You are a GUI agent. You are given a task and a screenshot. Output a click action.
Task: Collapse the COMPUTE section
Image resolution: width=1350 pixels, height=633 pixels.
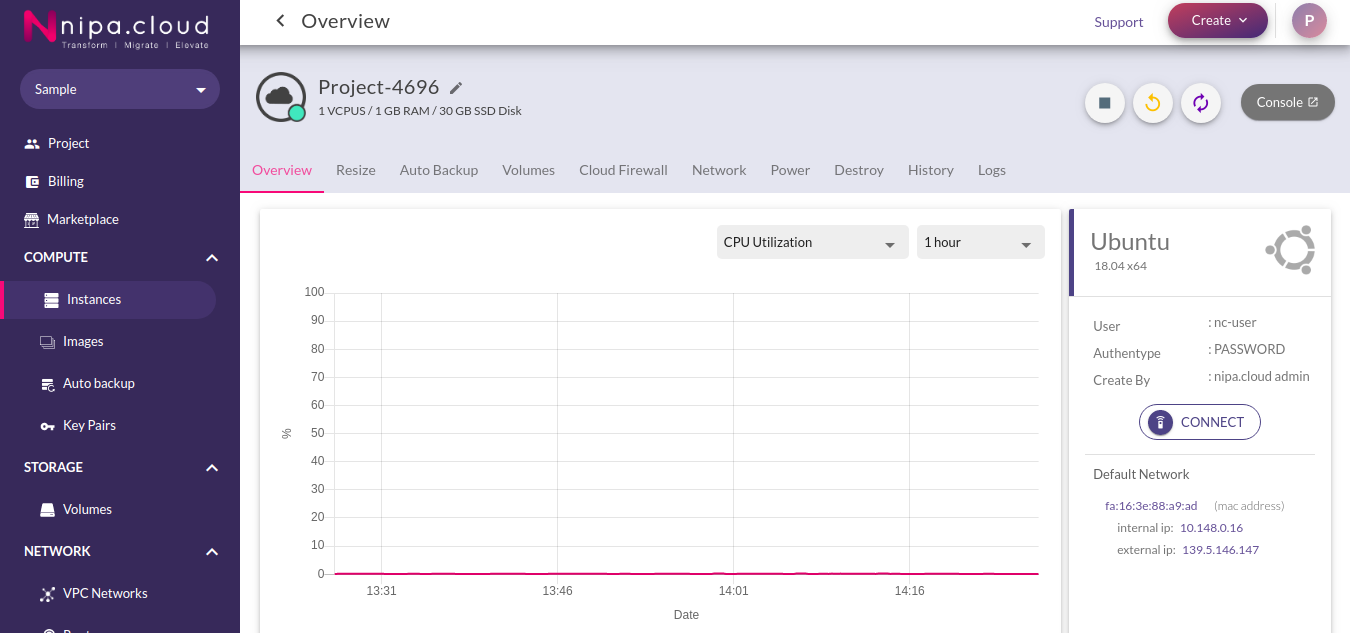(x=212, y=258)
